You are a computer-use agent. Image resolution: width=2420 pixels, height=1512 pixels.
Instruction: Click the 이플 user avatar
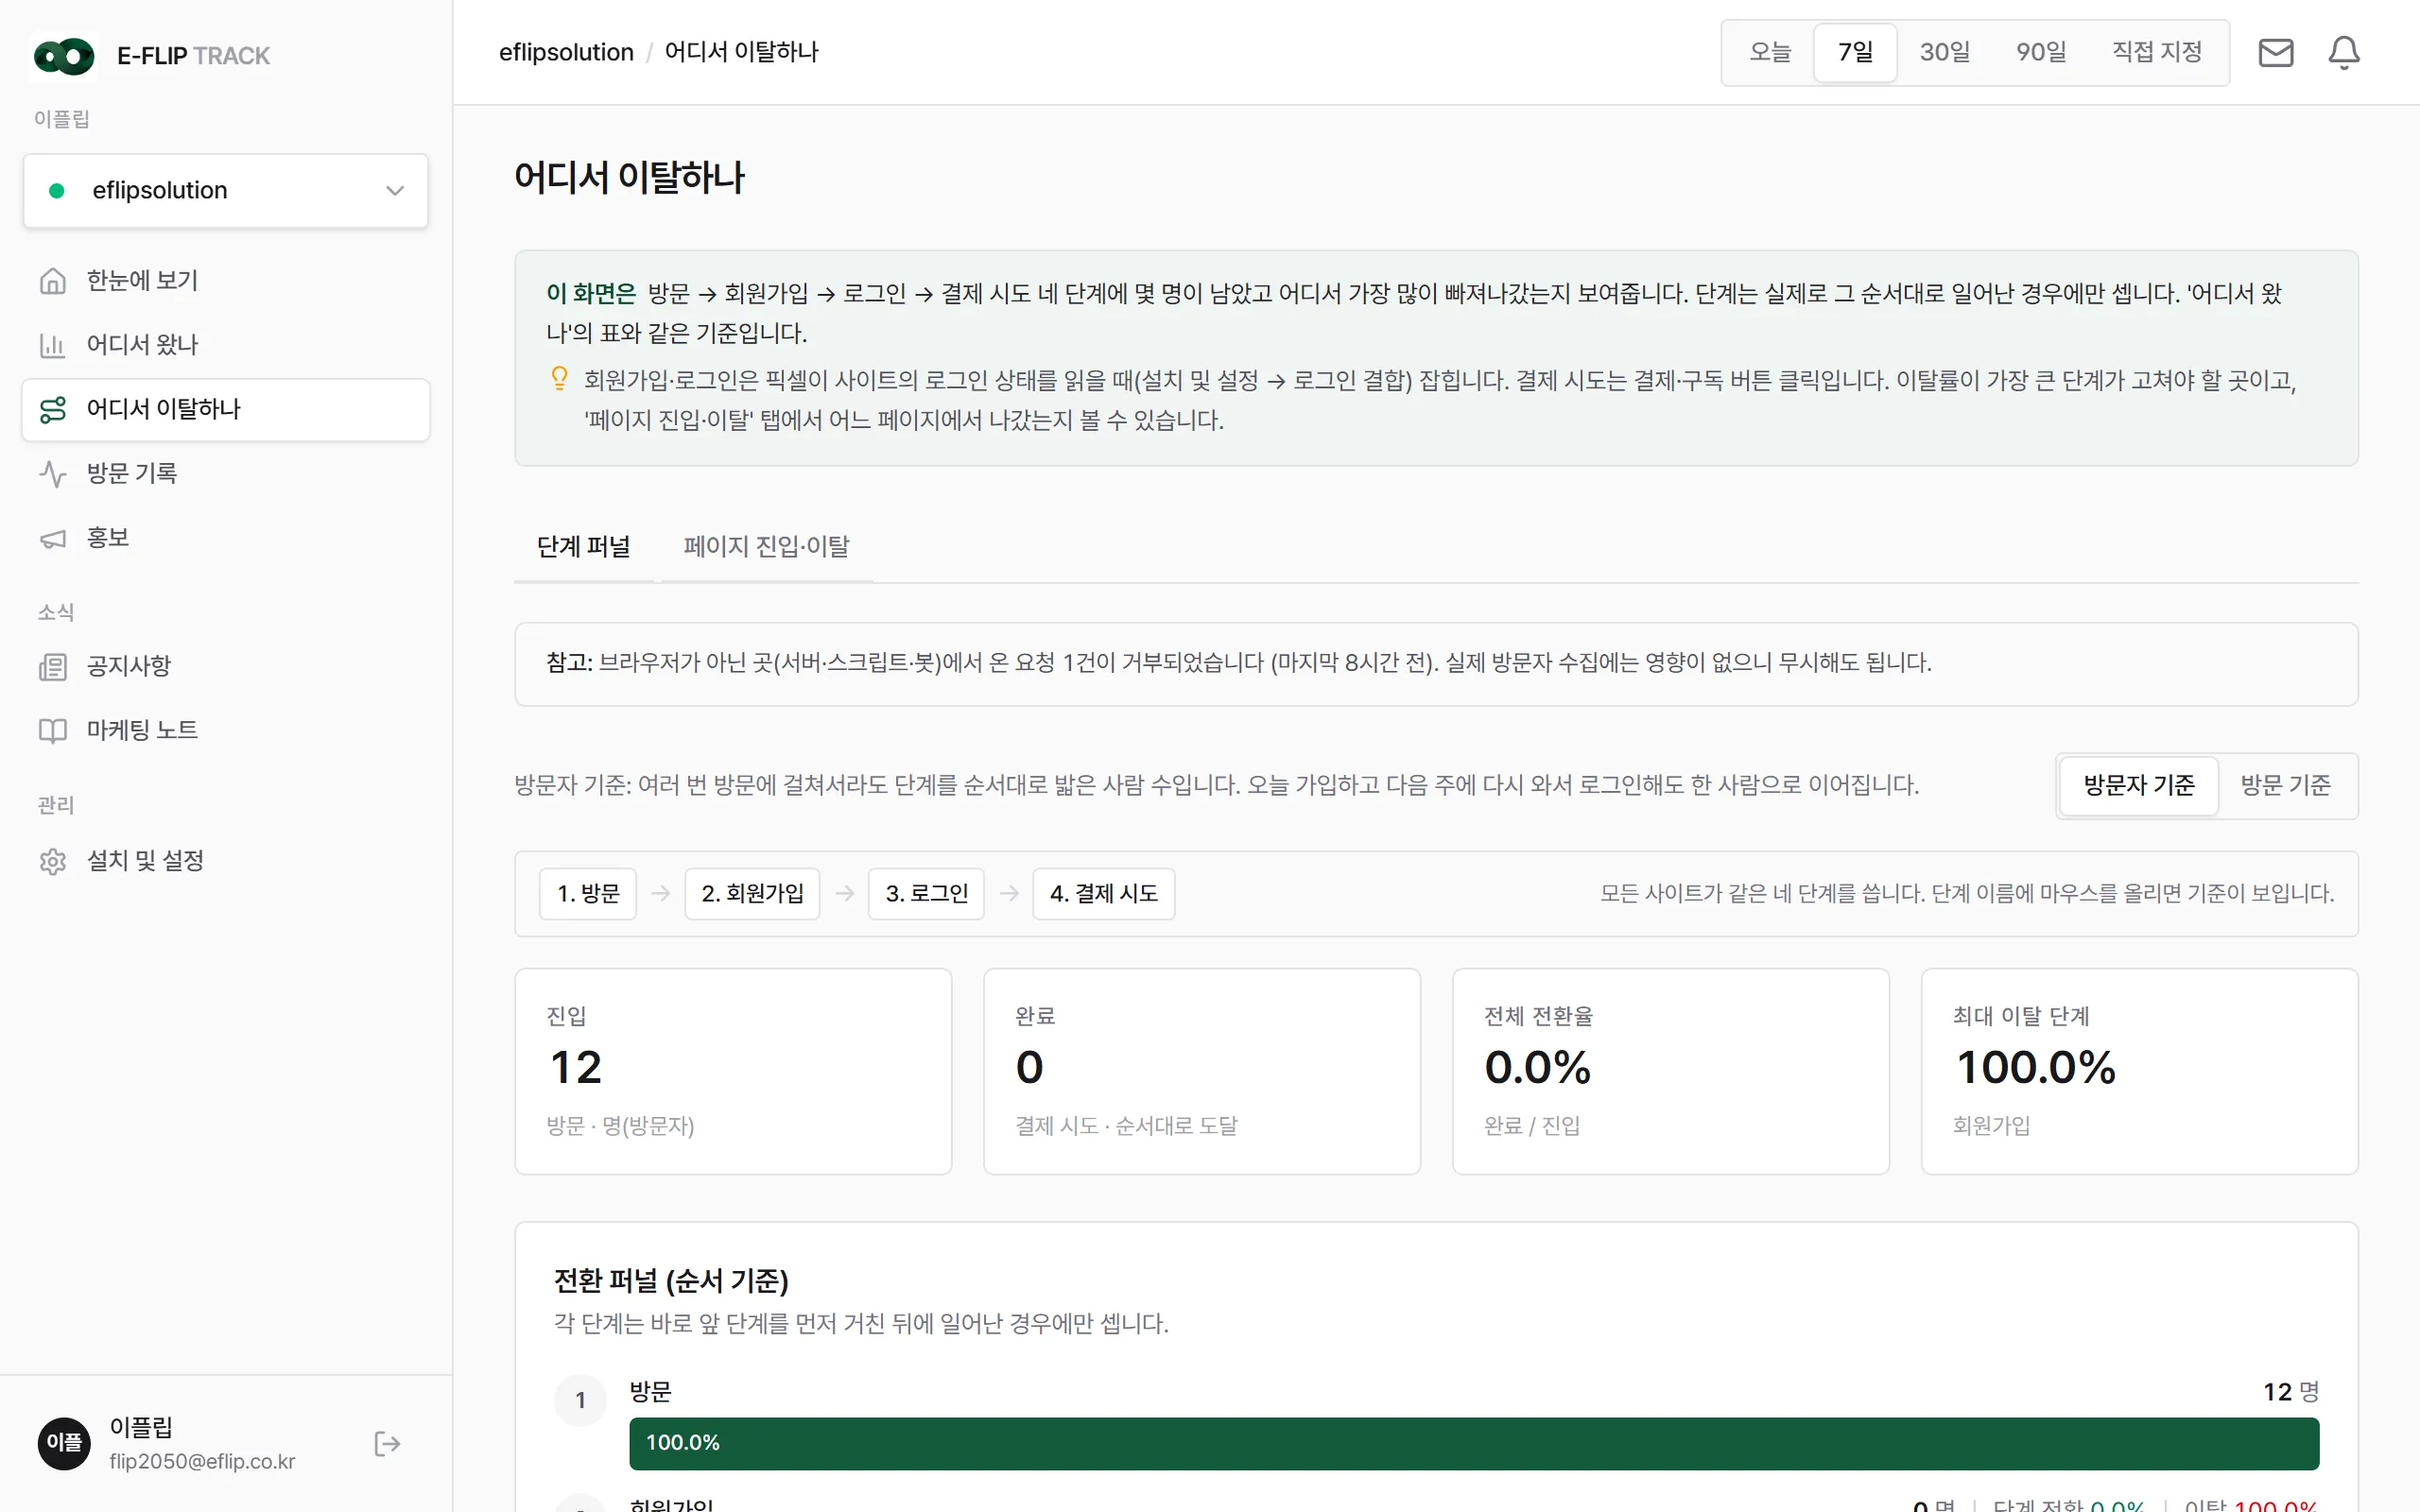pos(64,1443)
